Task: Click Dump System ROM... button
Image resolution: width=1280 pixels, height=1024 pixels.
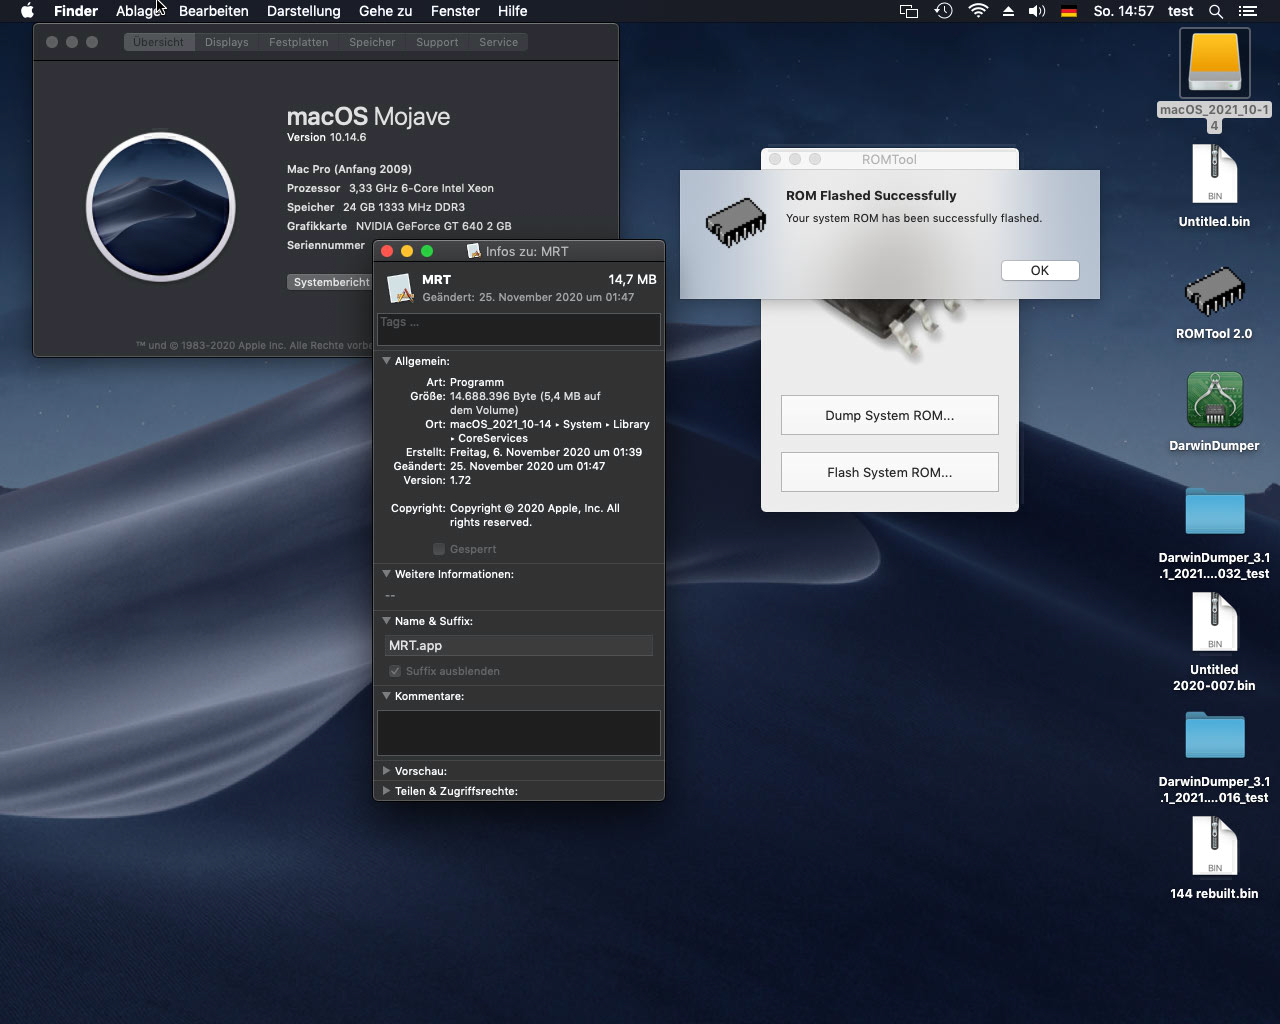Action: tap(890, 415)
